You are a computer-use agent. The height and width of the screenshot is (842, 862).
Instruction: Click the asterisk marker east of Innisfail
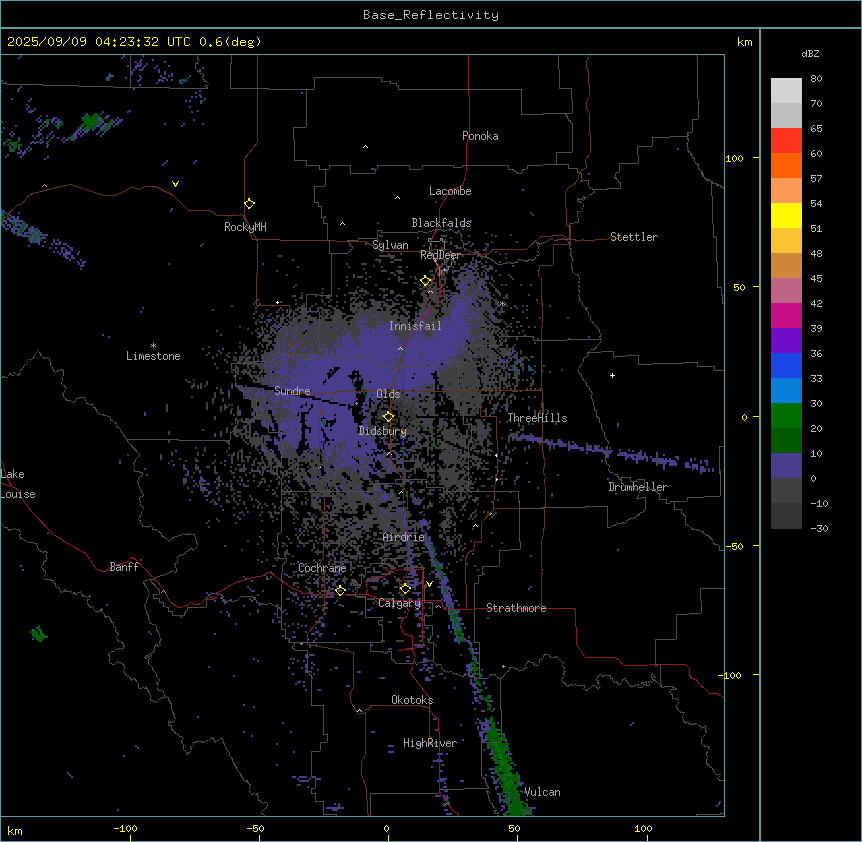pyautogui.click(x=502, y=303)
